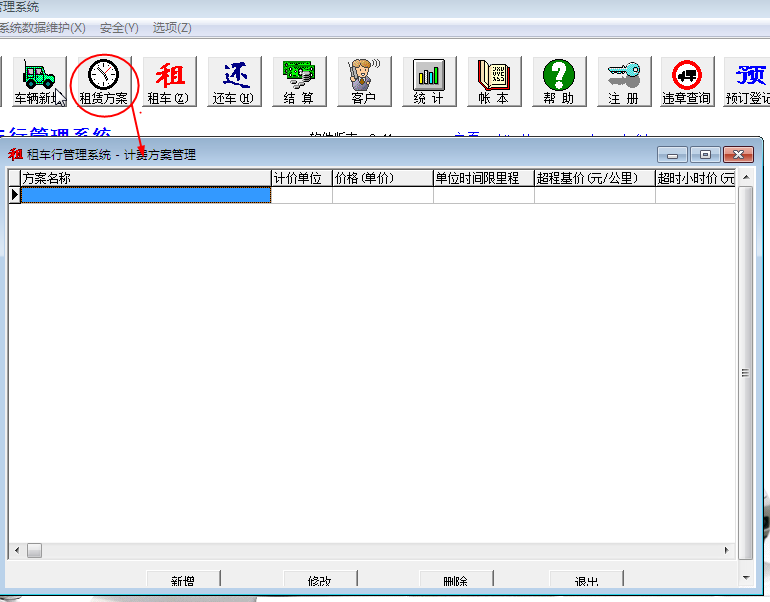The width and height of the screenshot is (770, 602).
Task: Open the 违章查询 violation query icon
Action: coord(687,81)
